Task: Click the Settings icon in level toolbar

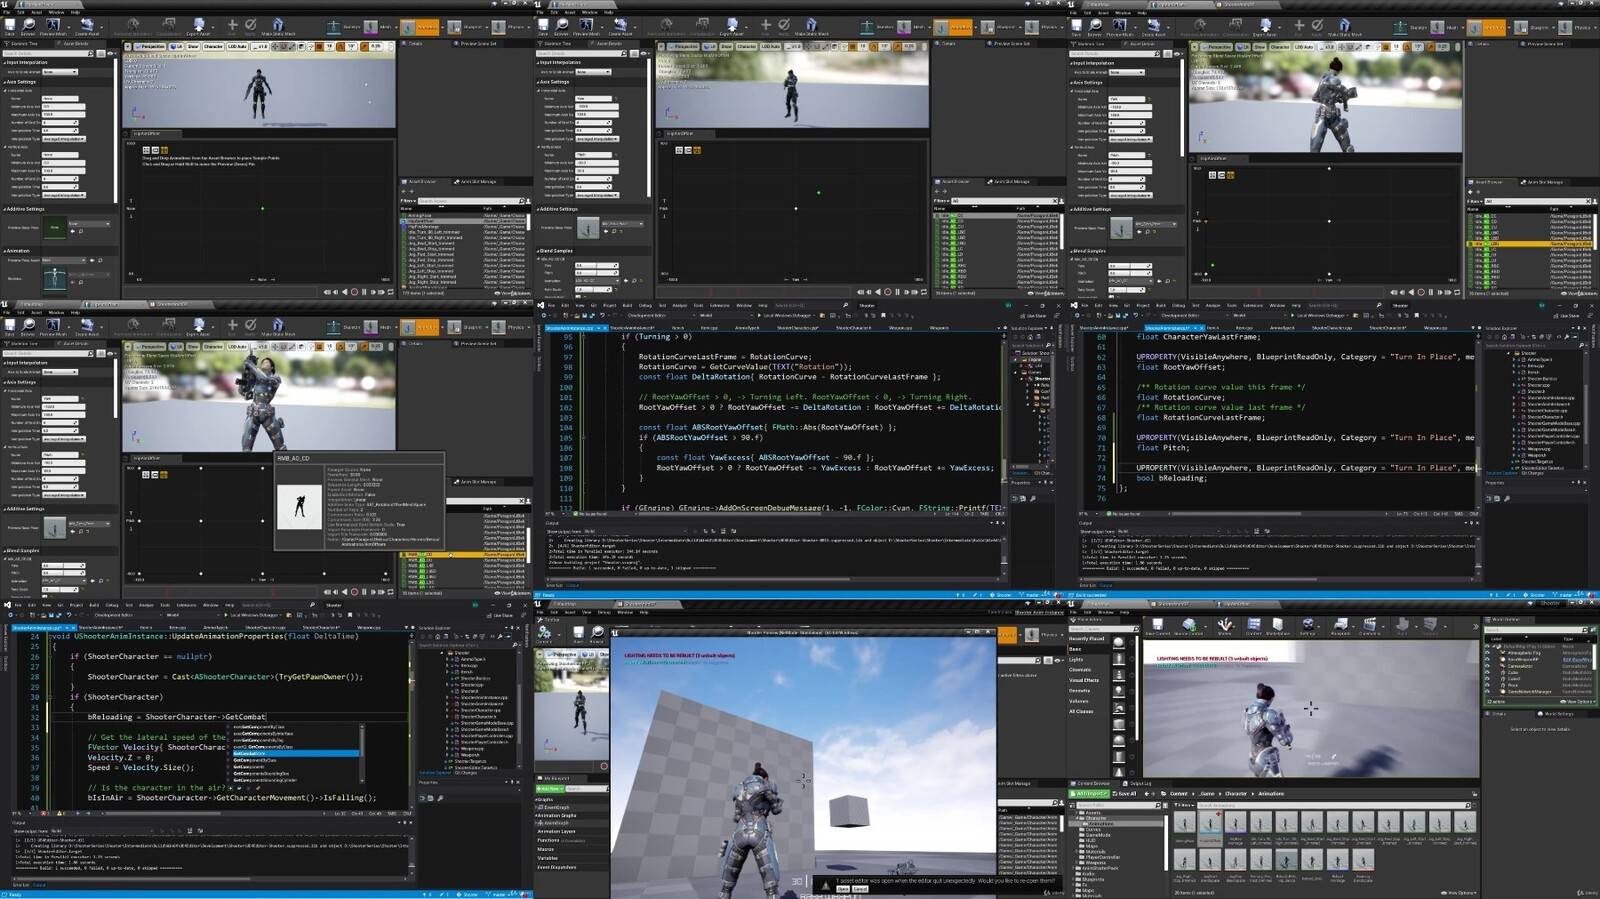Action: point(1307,624)
